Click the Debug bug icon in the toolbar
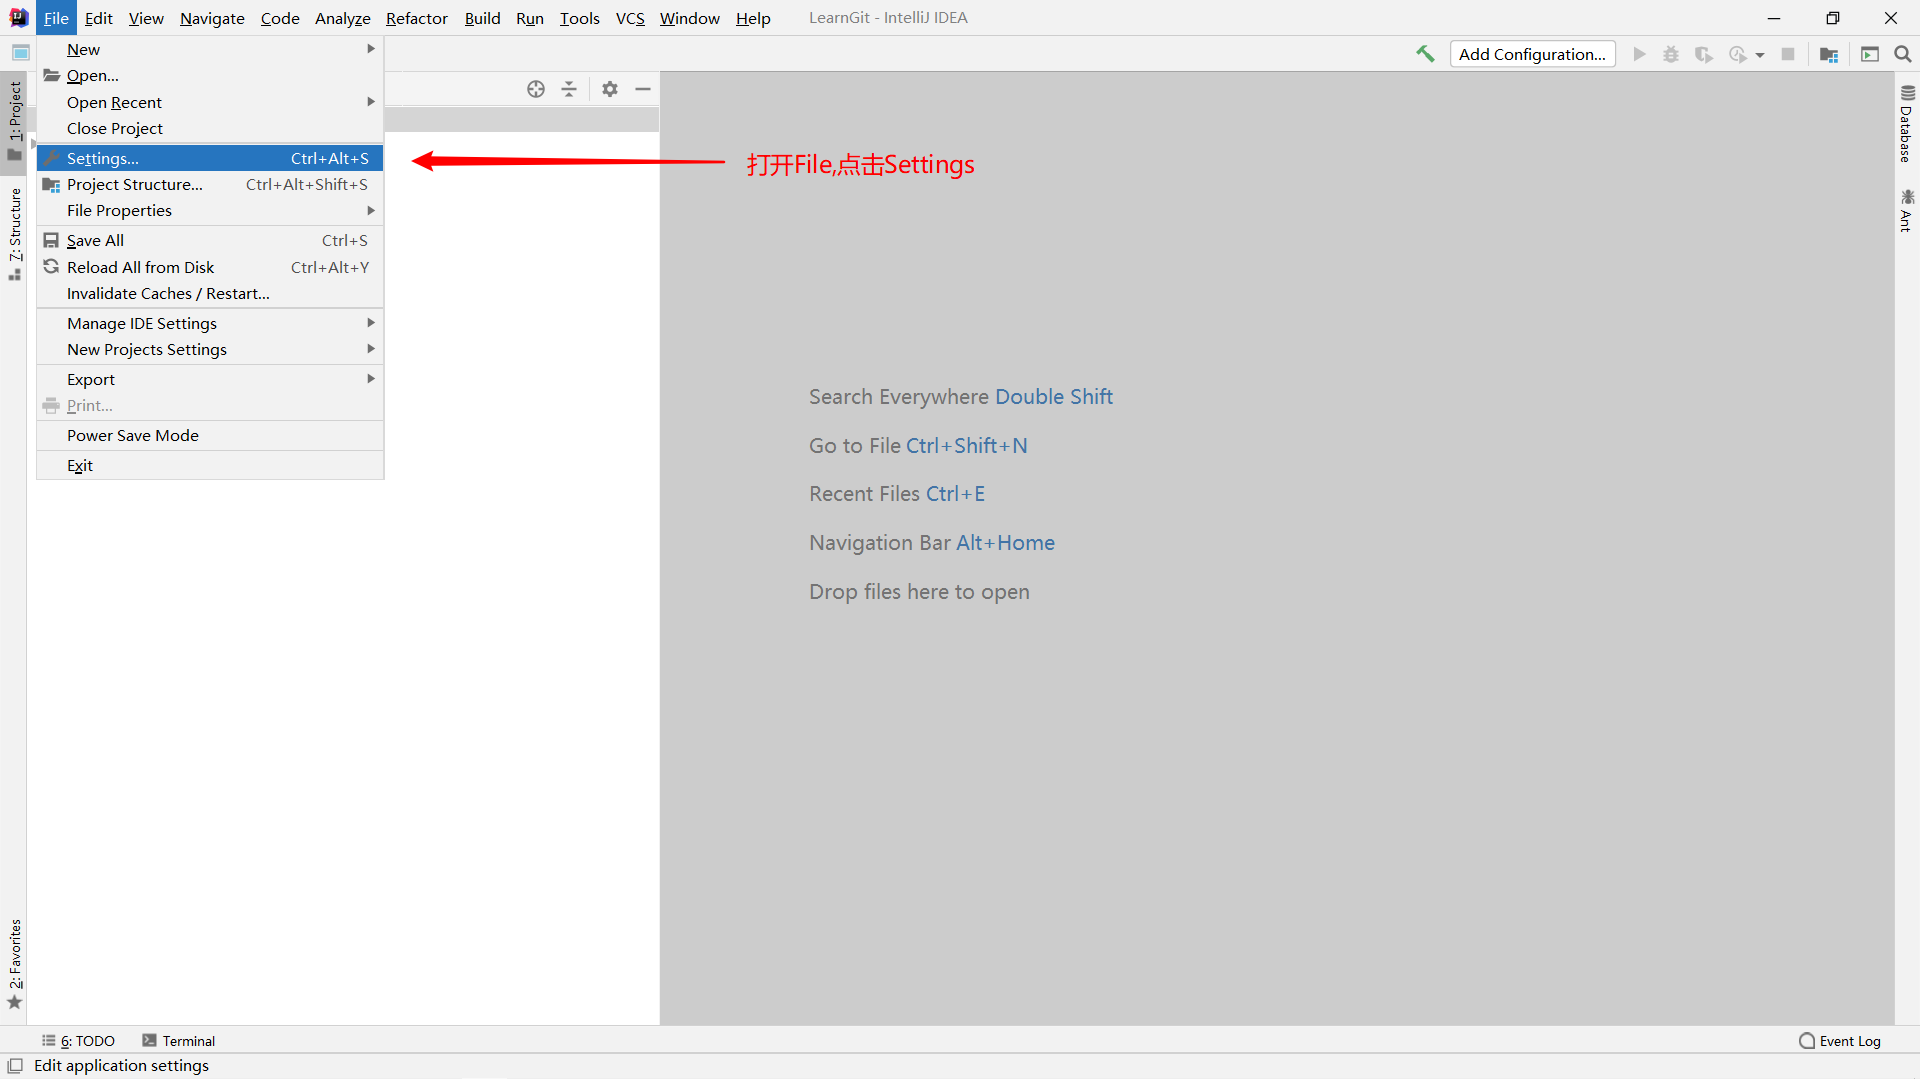This screenshot has height=1079, width=1920. (x=1671, y=54)
